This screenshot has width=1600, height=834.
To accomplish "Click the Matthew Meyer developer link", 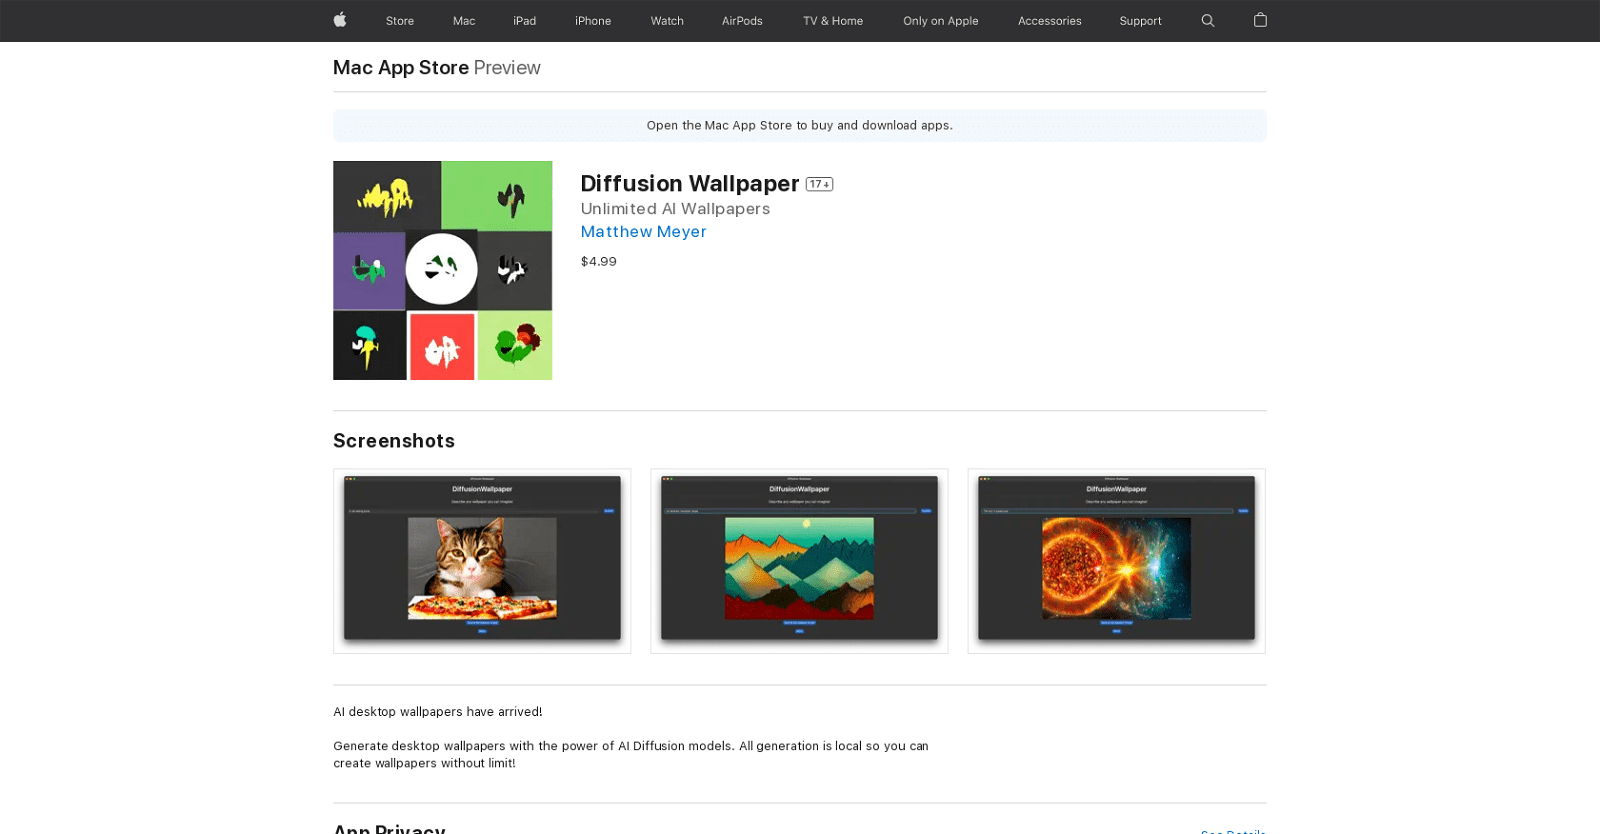I will click(x=643, y=232).
